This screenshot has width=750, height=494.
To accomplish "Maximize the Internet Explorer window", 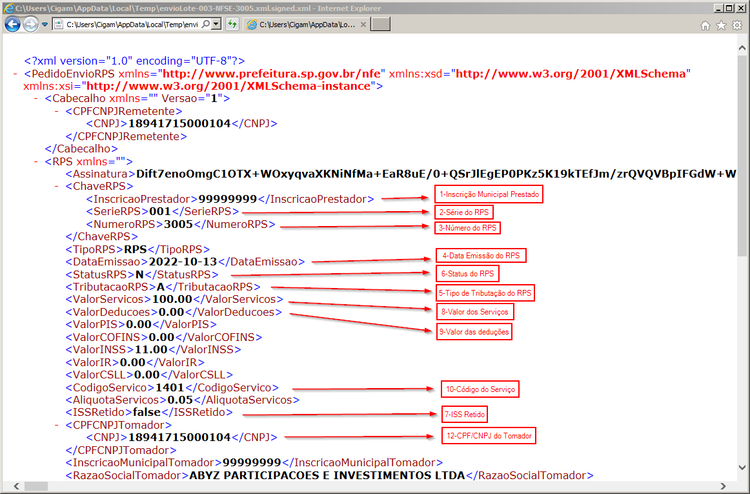I will click(x=728, y=8).
